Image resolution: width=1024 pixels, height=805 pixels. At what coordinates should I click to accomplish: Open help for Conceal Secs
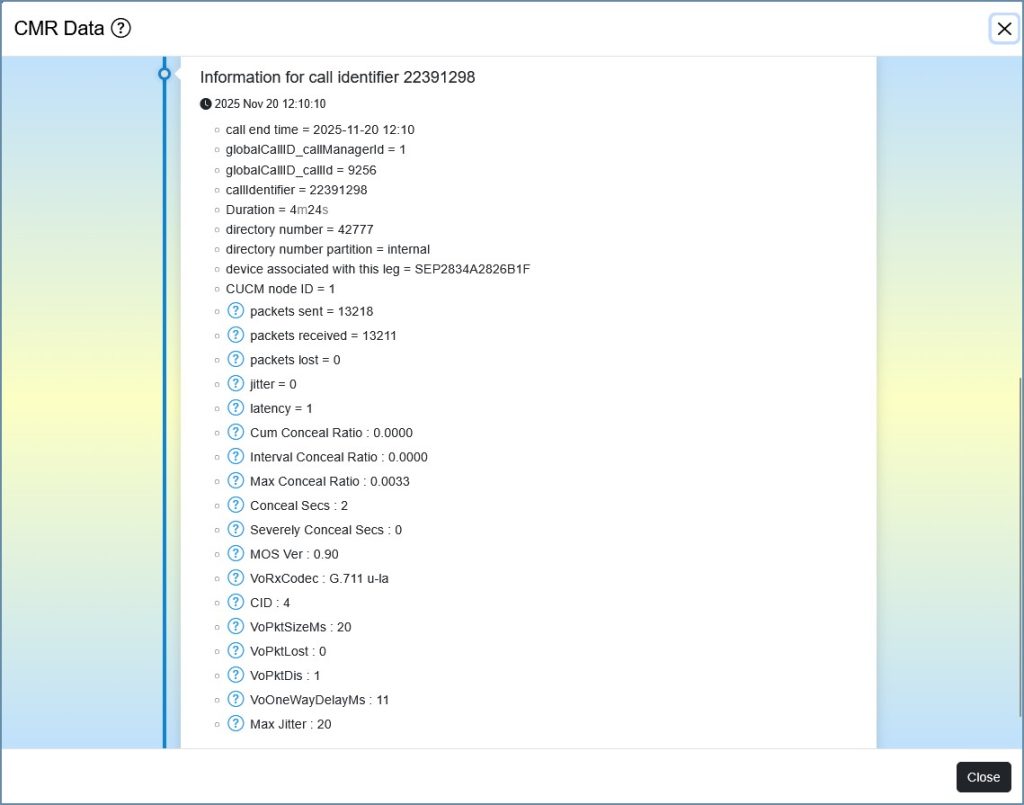coord(236,505)
